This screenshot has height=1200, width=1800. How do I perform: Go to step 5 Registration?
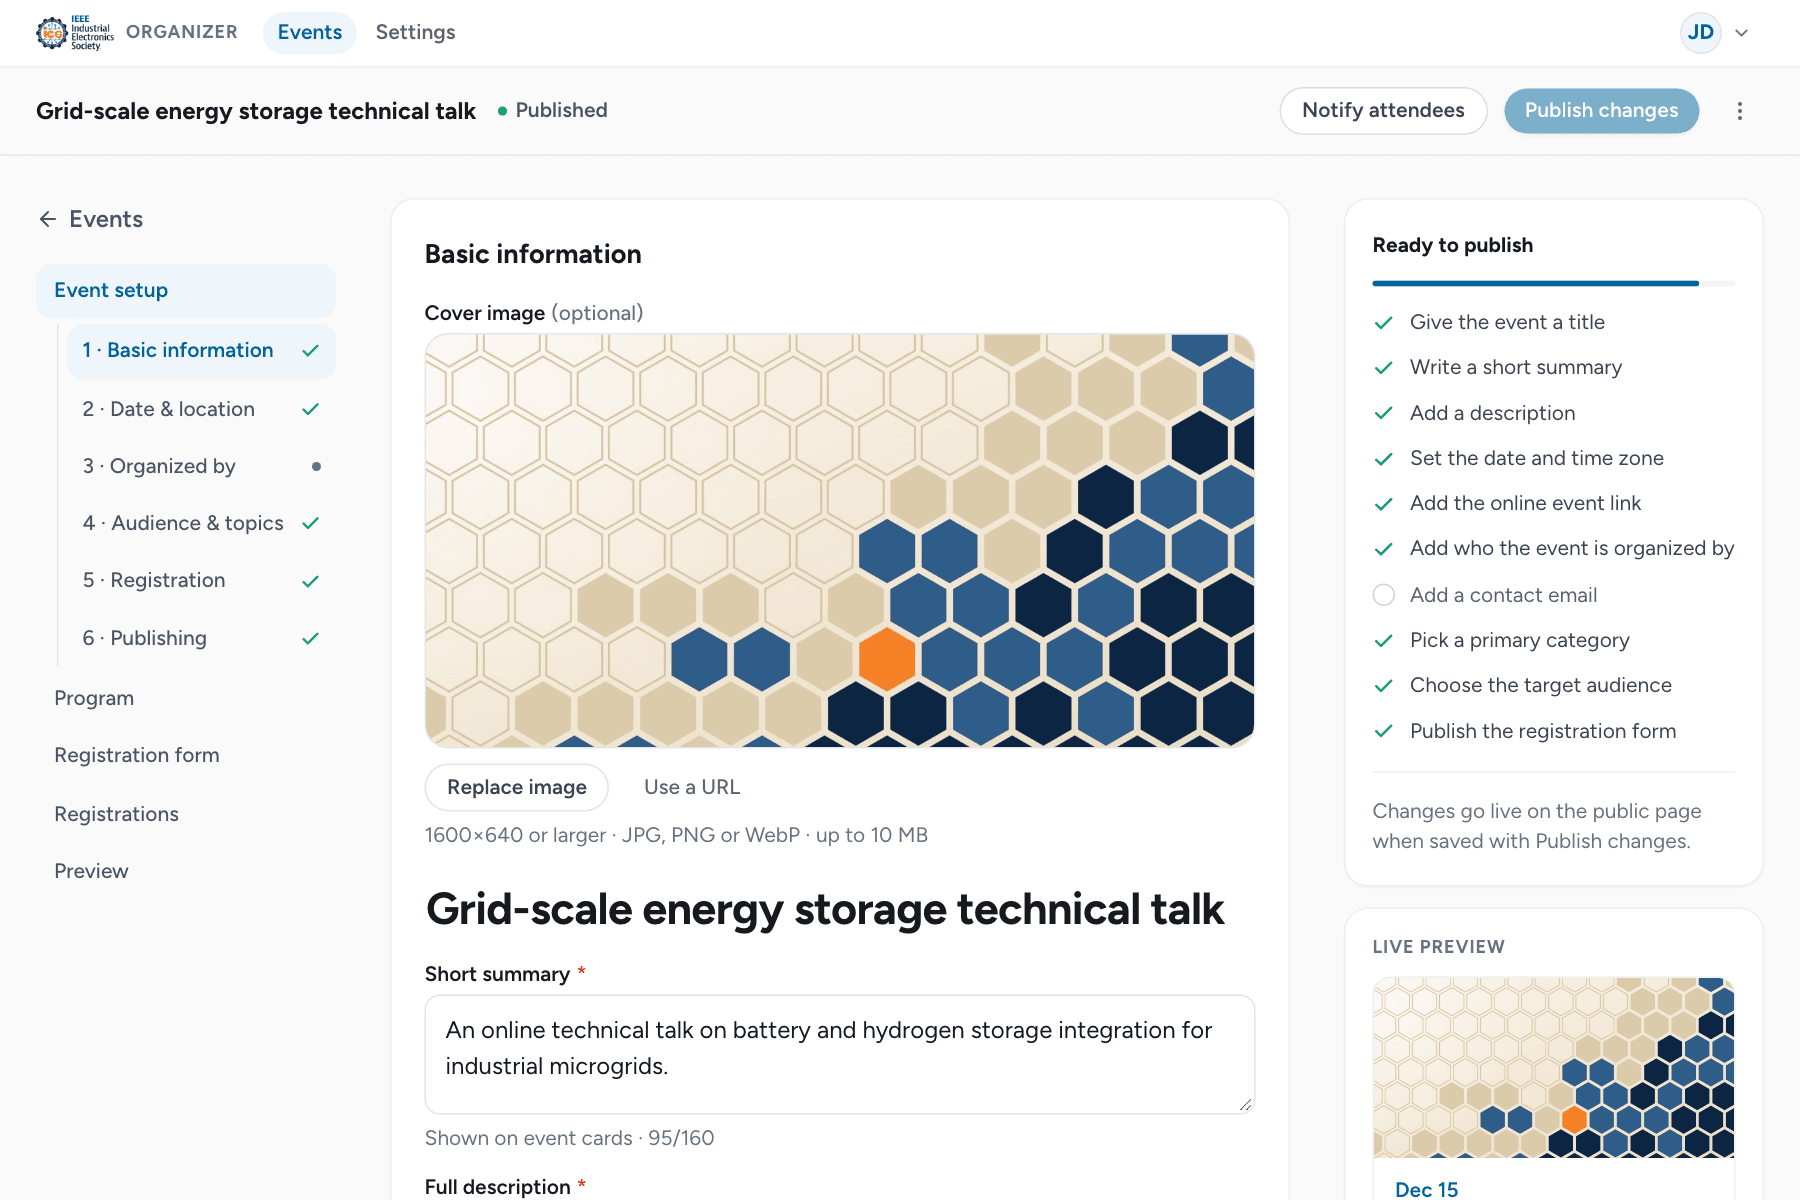201,580
